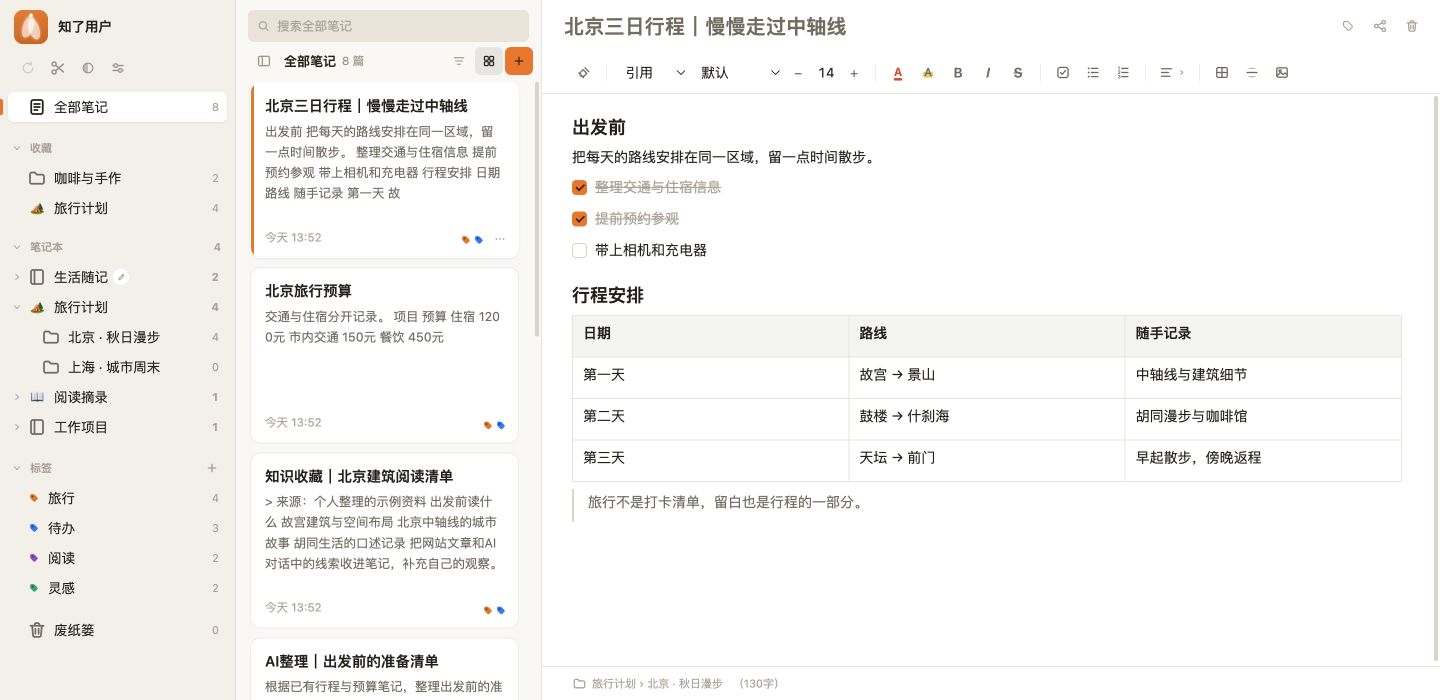Uncheck 提前预约参观 checkbox

pos(579,219)
